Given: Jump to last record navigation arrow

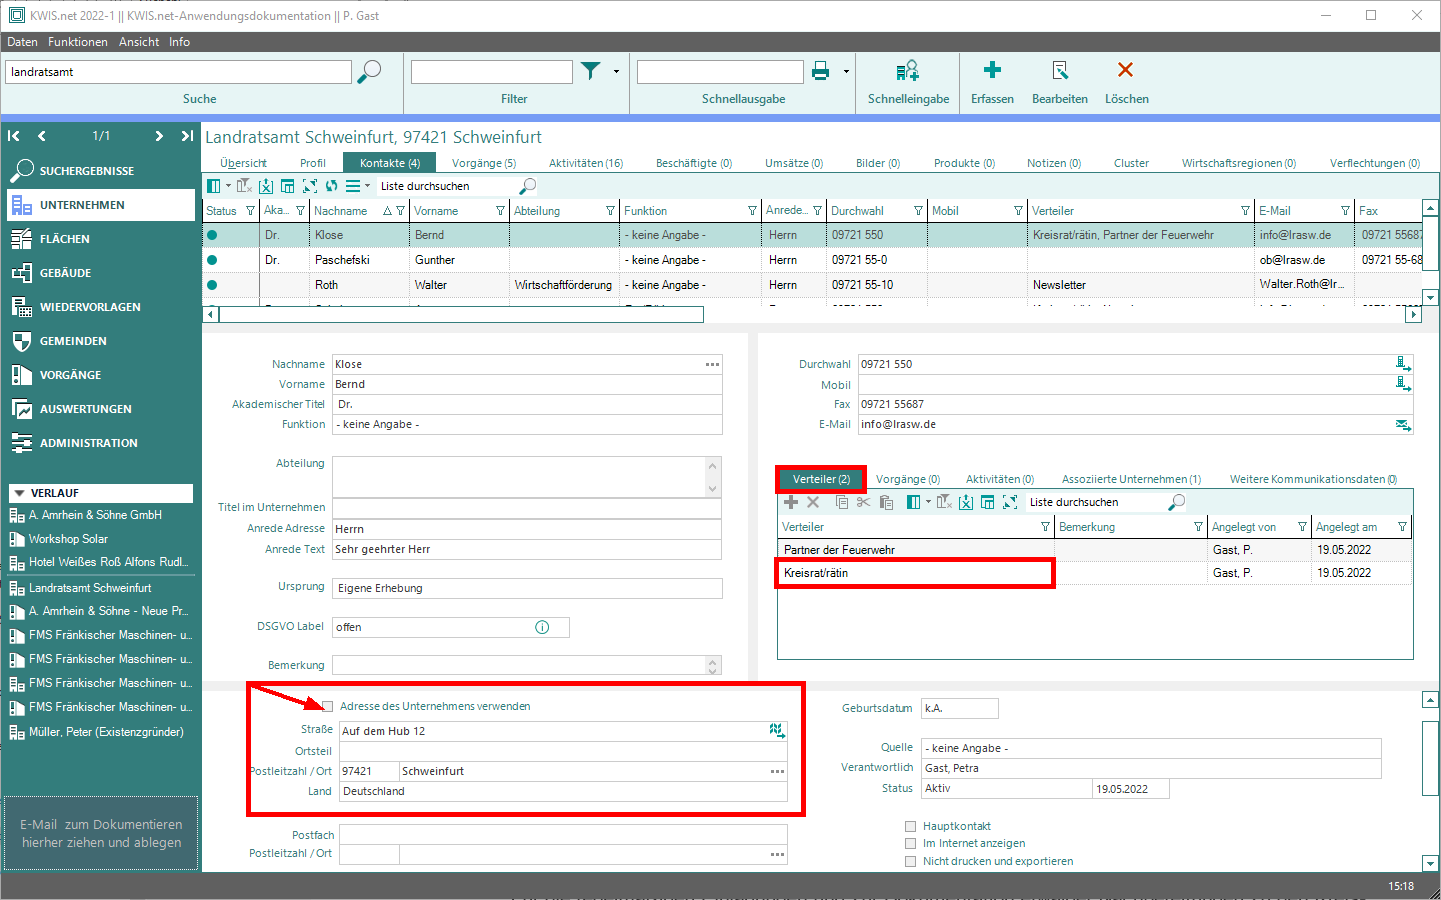Looking at the screenshot, I should pyautogui.click(x=187, y=136).
